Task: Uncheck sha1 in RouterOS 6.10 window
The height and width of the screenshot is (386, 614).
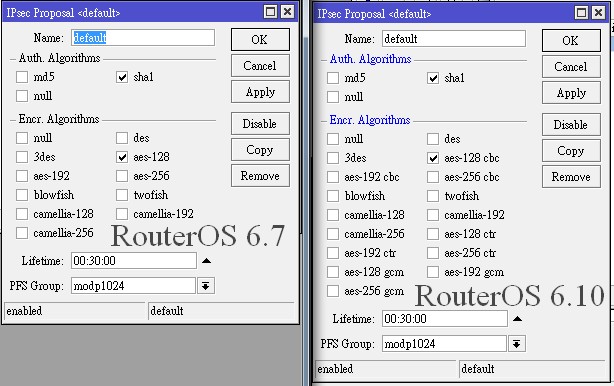Action: [433, 78]
